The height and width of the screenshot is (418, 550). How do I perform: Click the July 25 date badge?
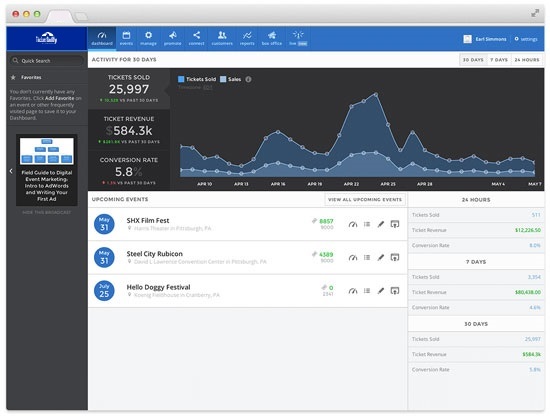pos(104,290)
